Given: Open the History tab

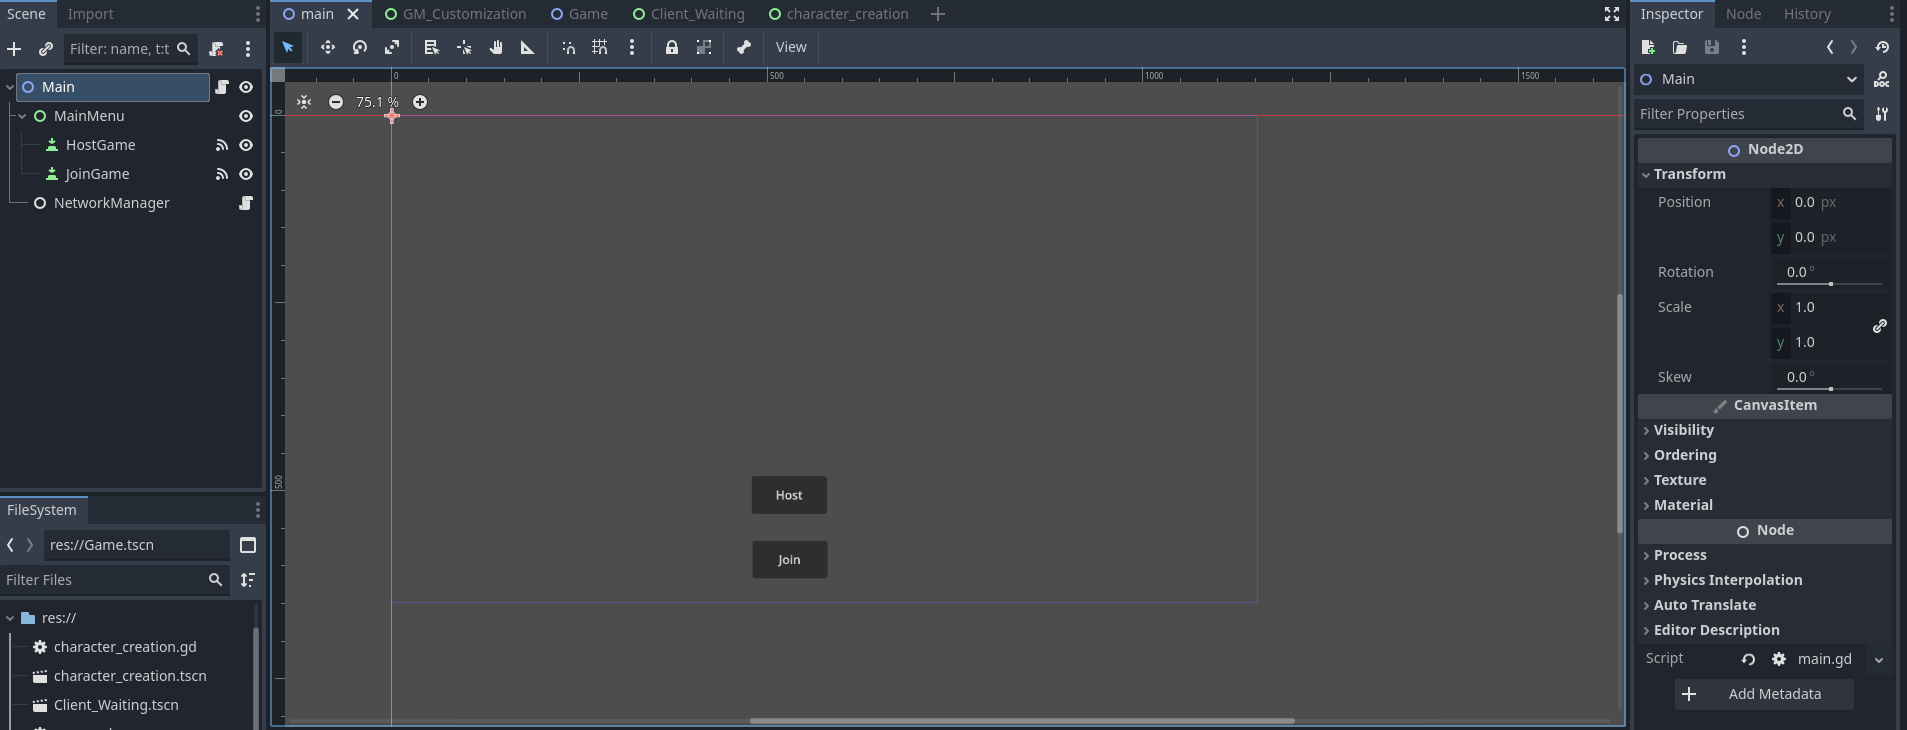Looking at the screenshot, I should (x=1807, y=14).
